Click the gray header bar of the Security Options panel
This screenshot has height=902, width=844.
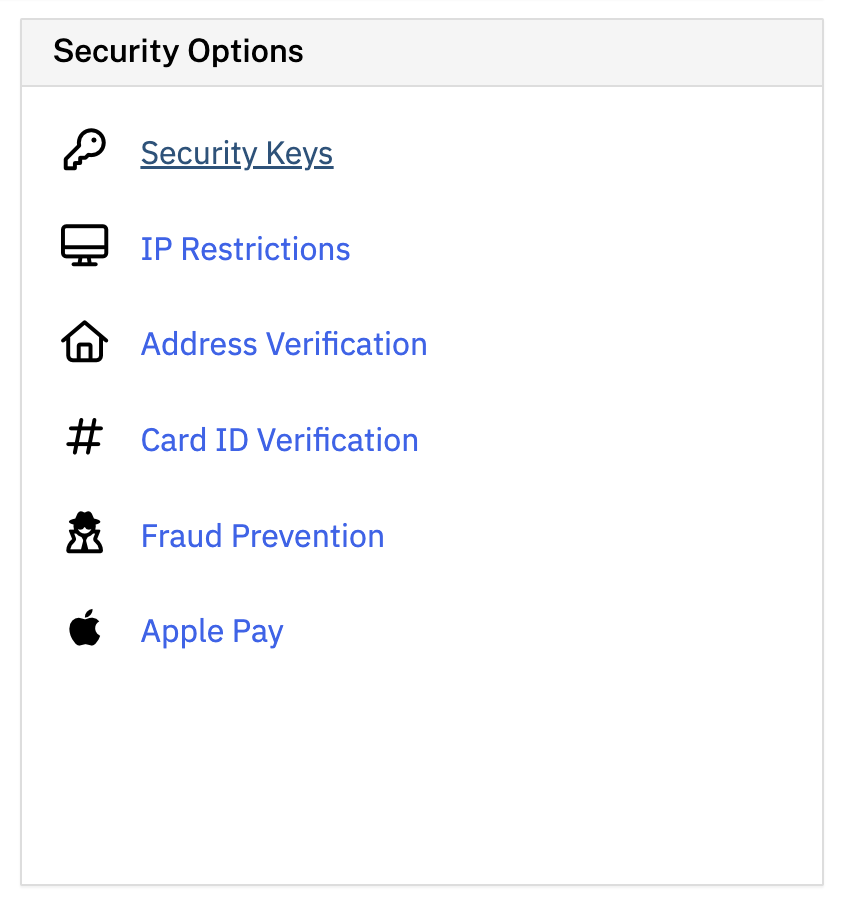(422, 52)
